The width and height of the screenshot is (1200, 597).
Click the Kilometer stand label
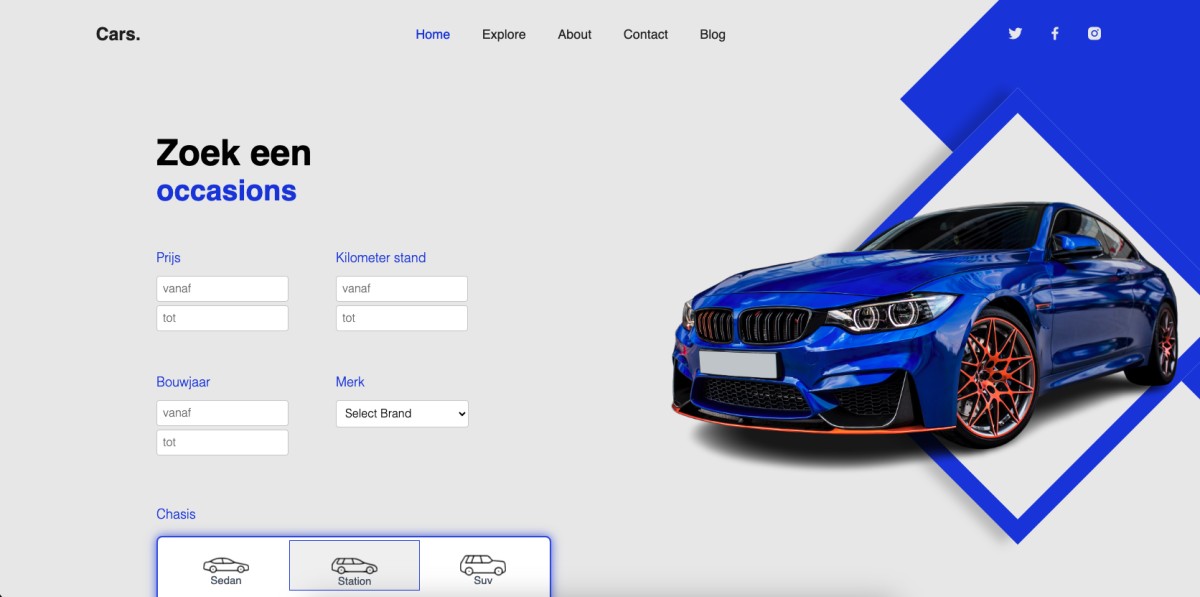tap(381, 258)
